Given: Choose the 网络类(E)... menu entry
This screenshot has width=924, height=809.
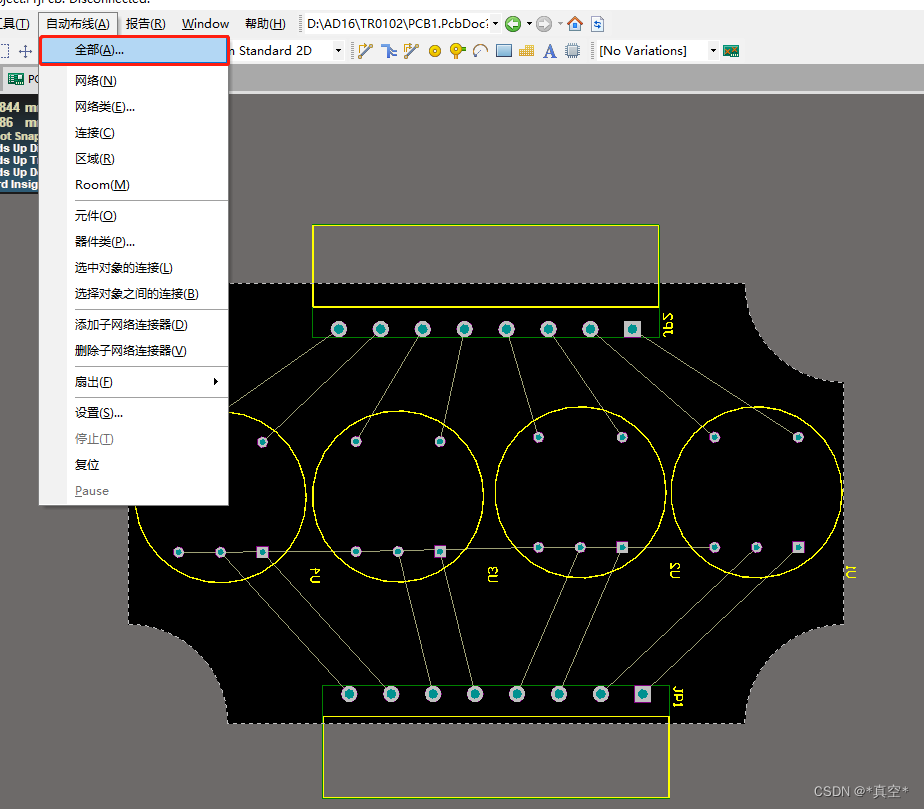Looking at the screenshot, I should point(134,107).
